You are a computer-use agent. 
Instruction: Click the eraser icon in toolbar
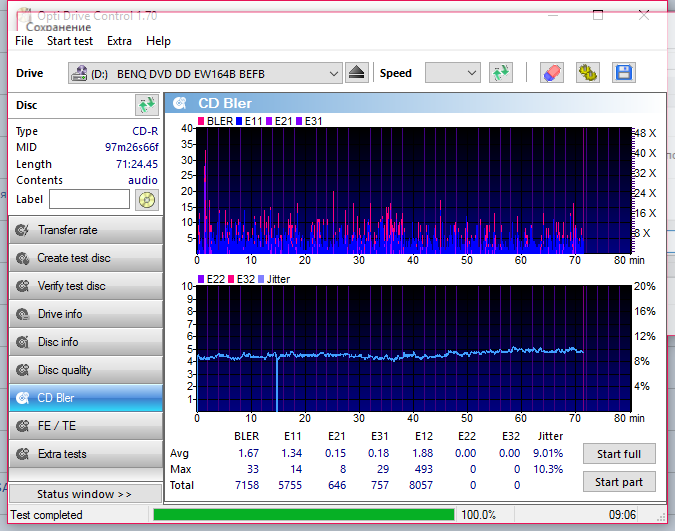click(551, 73)
